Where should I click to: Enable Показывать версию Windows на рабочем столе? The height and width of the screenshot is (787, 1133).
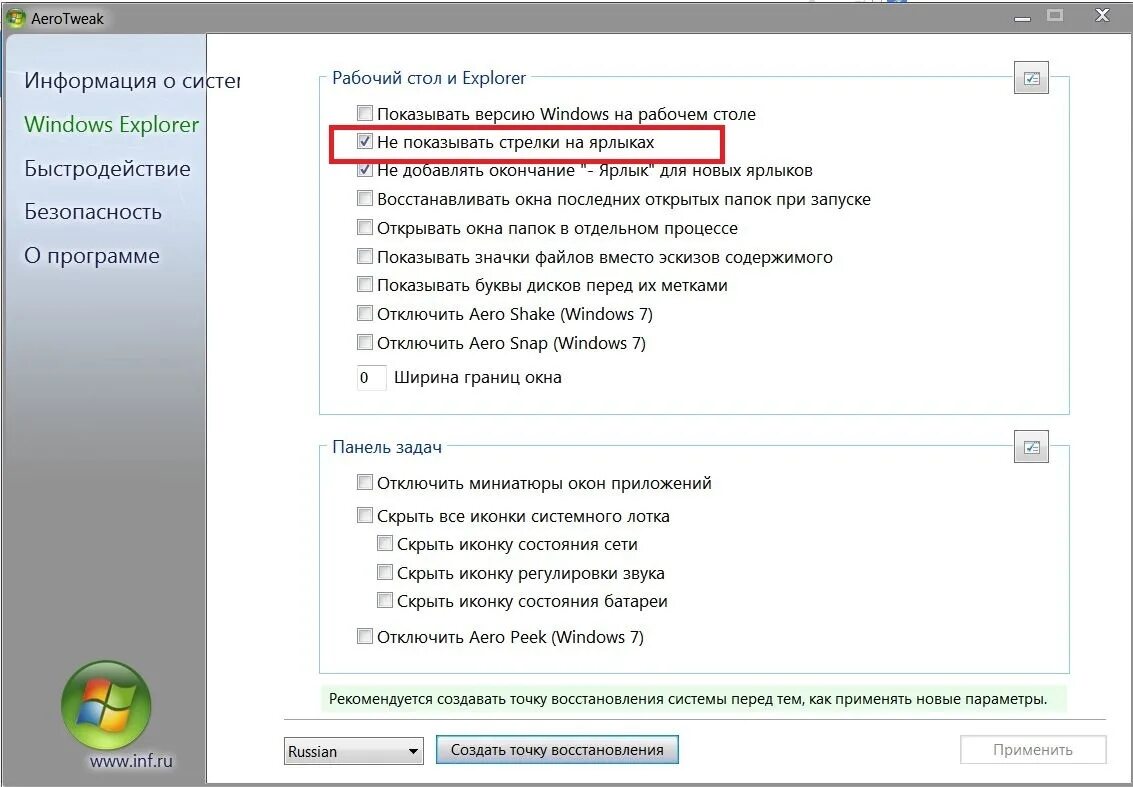coord(365,113)
